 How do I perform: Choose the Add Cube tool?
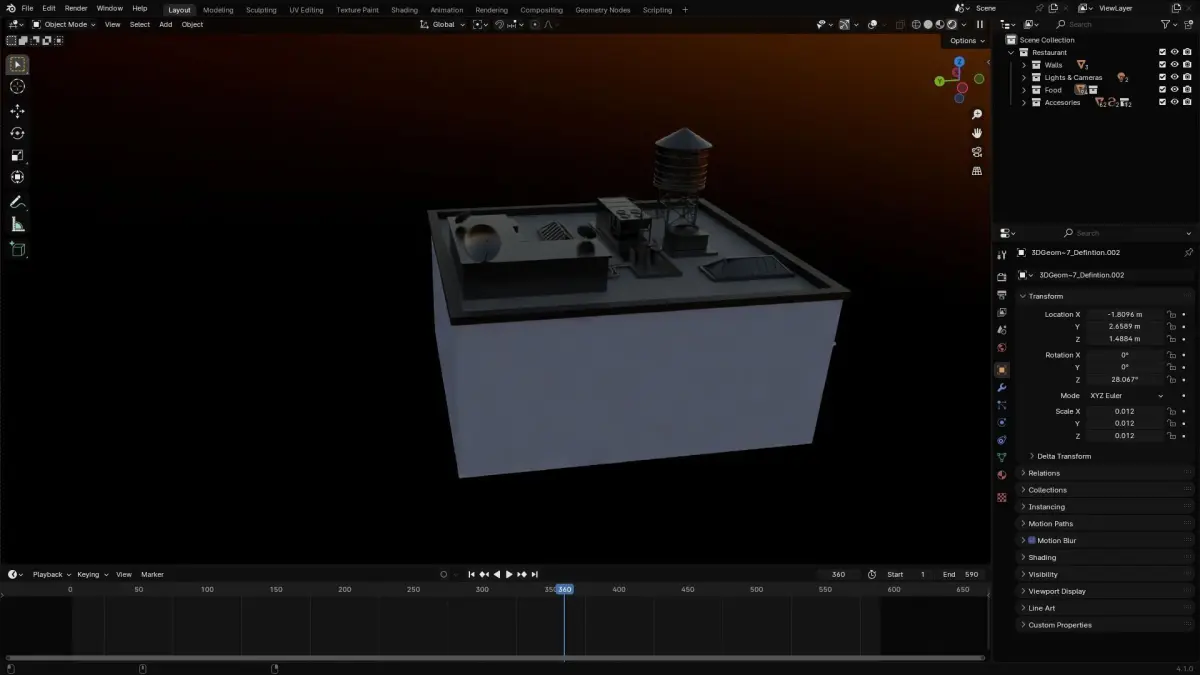(x=17, y=248)
